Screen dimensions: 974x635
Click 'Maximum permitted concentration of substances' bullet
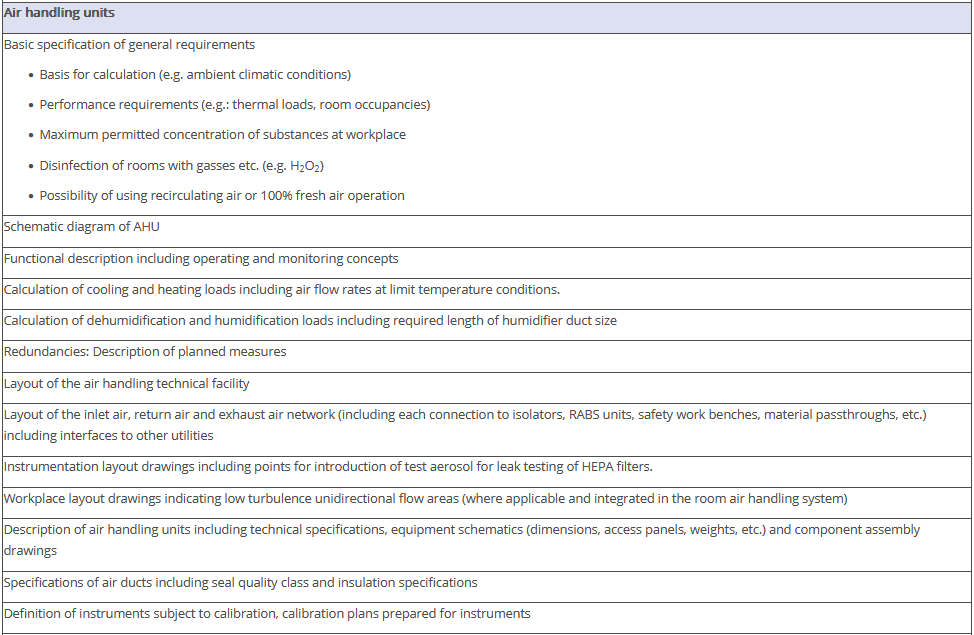click(222, 135)
